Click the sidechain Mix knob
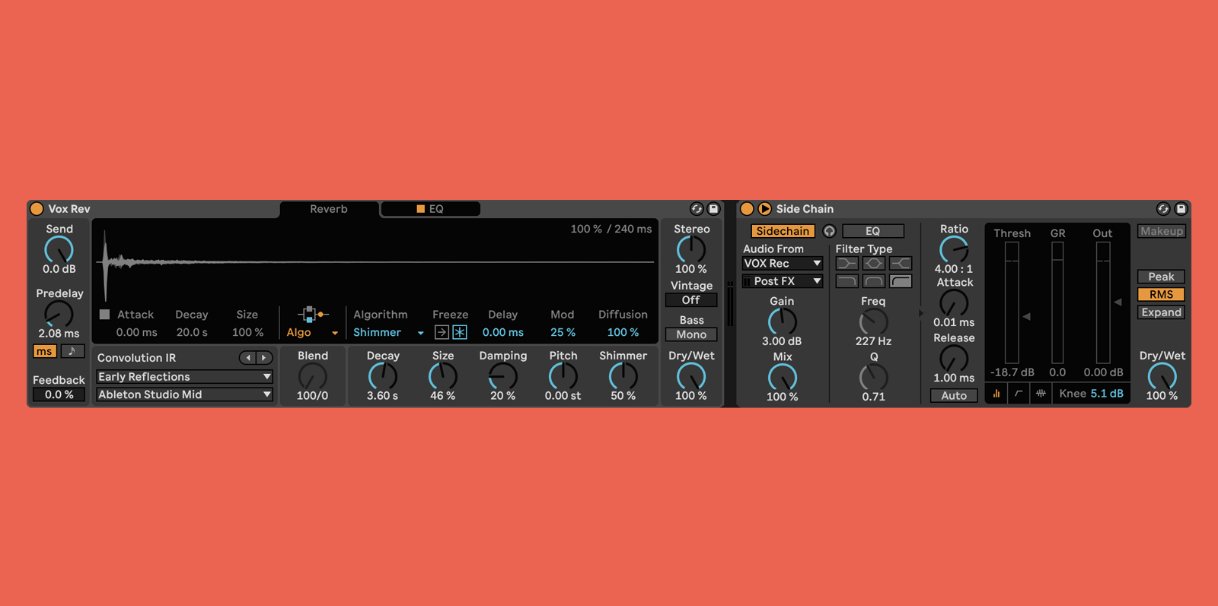 782,377
